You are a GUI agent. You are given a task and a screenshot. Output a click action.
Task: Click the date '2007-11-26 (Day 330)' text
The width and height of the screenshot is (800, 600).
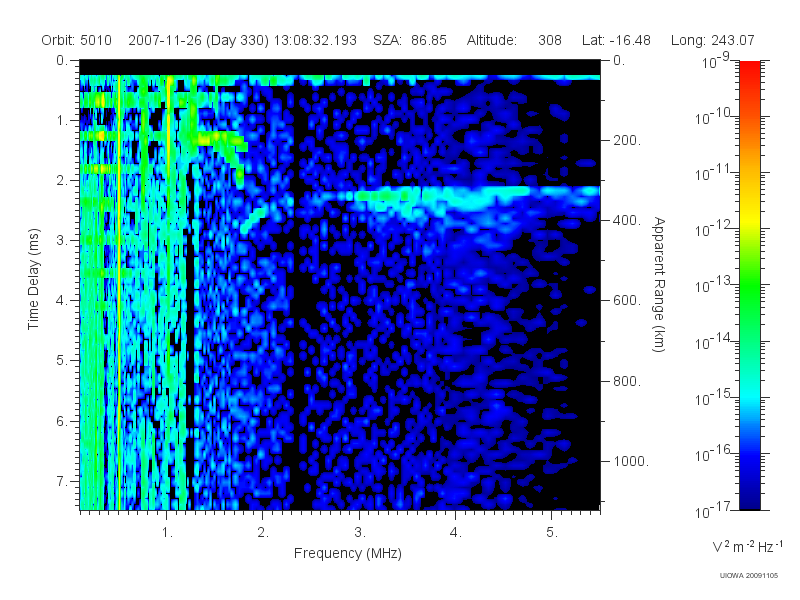(x=198, y=40)
